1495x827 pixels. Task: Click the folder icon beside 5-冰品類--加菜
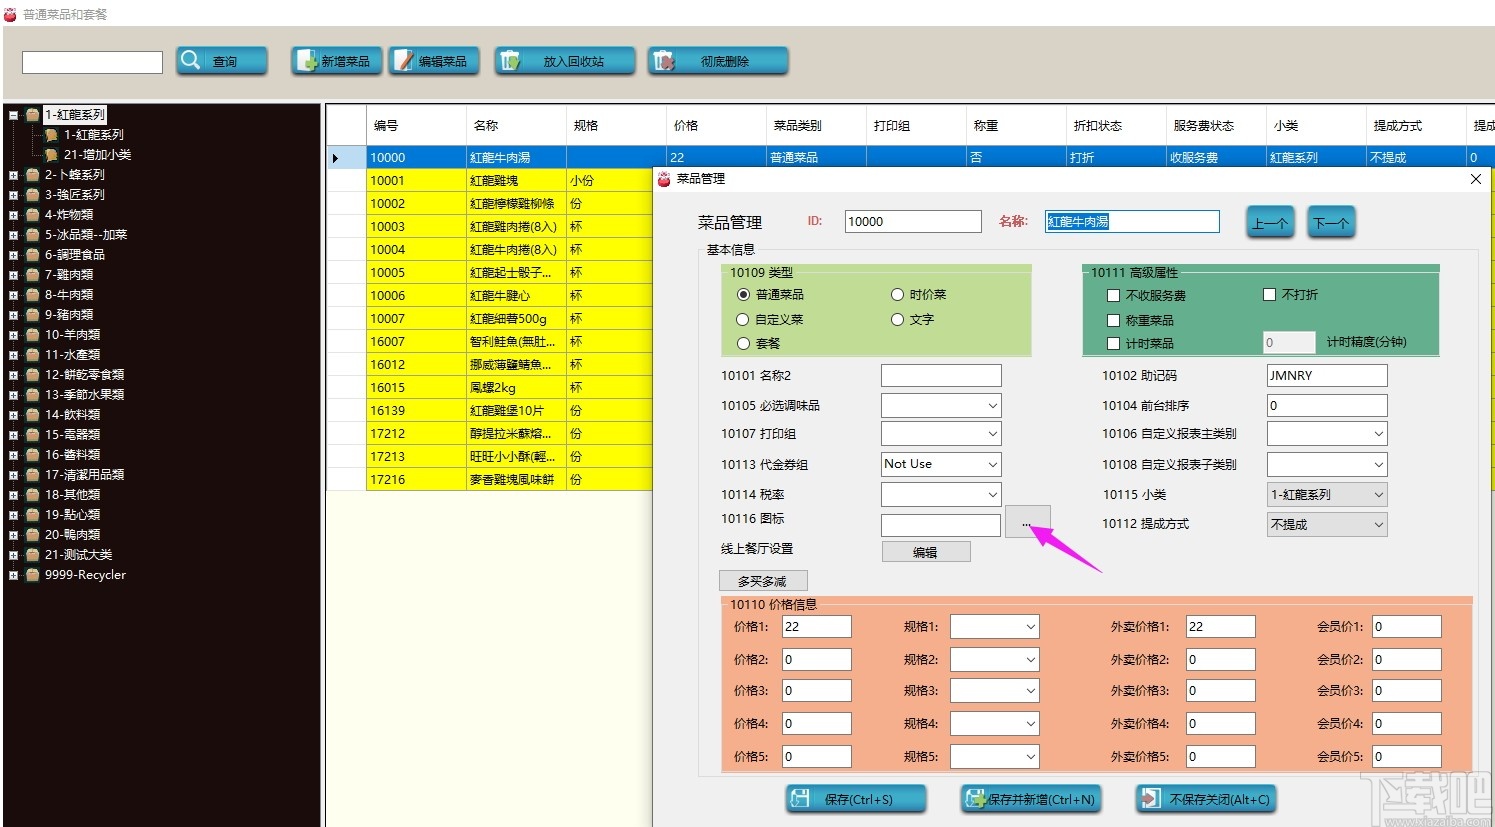pos(33,235)
